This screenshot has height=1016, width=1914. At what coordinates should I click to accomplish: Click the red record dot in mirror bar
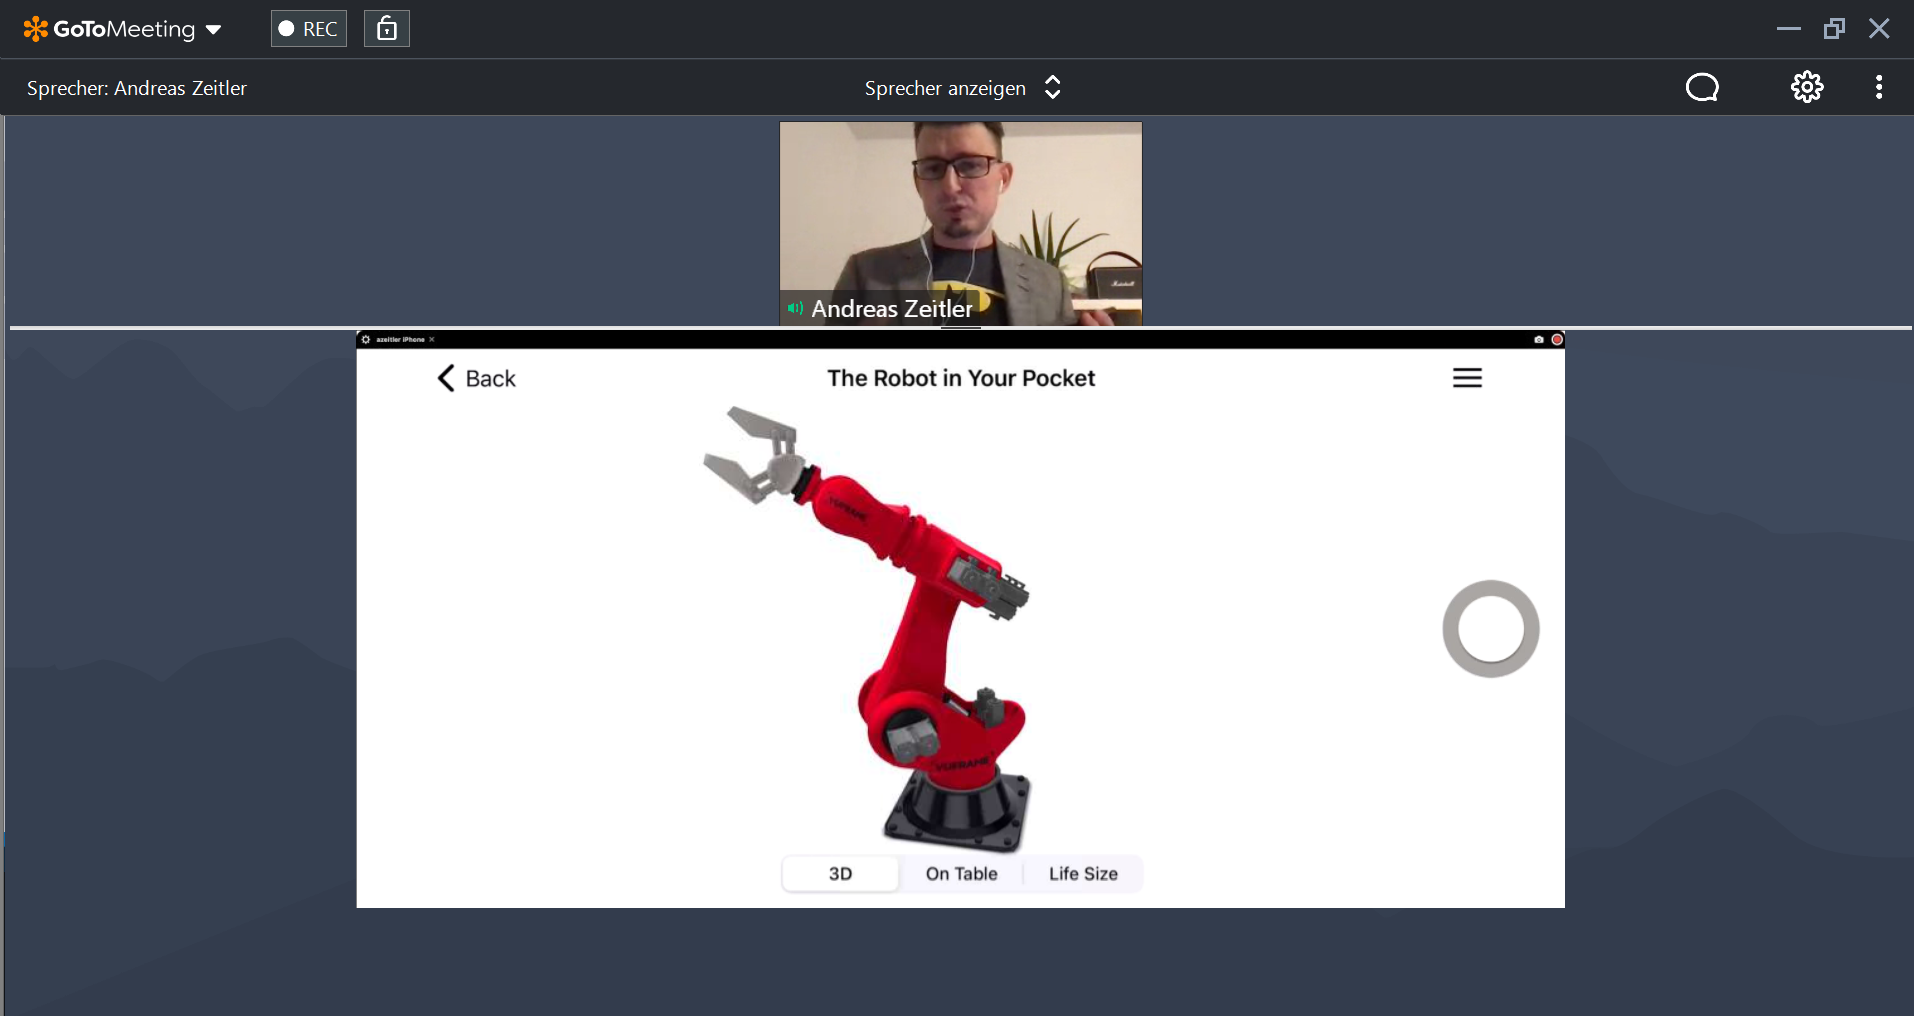pyautogui.click(x=1556, y=340)
